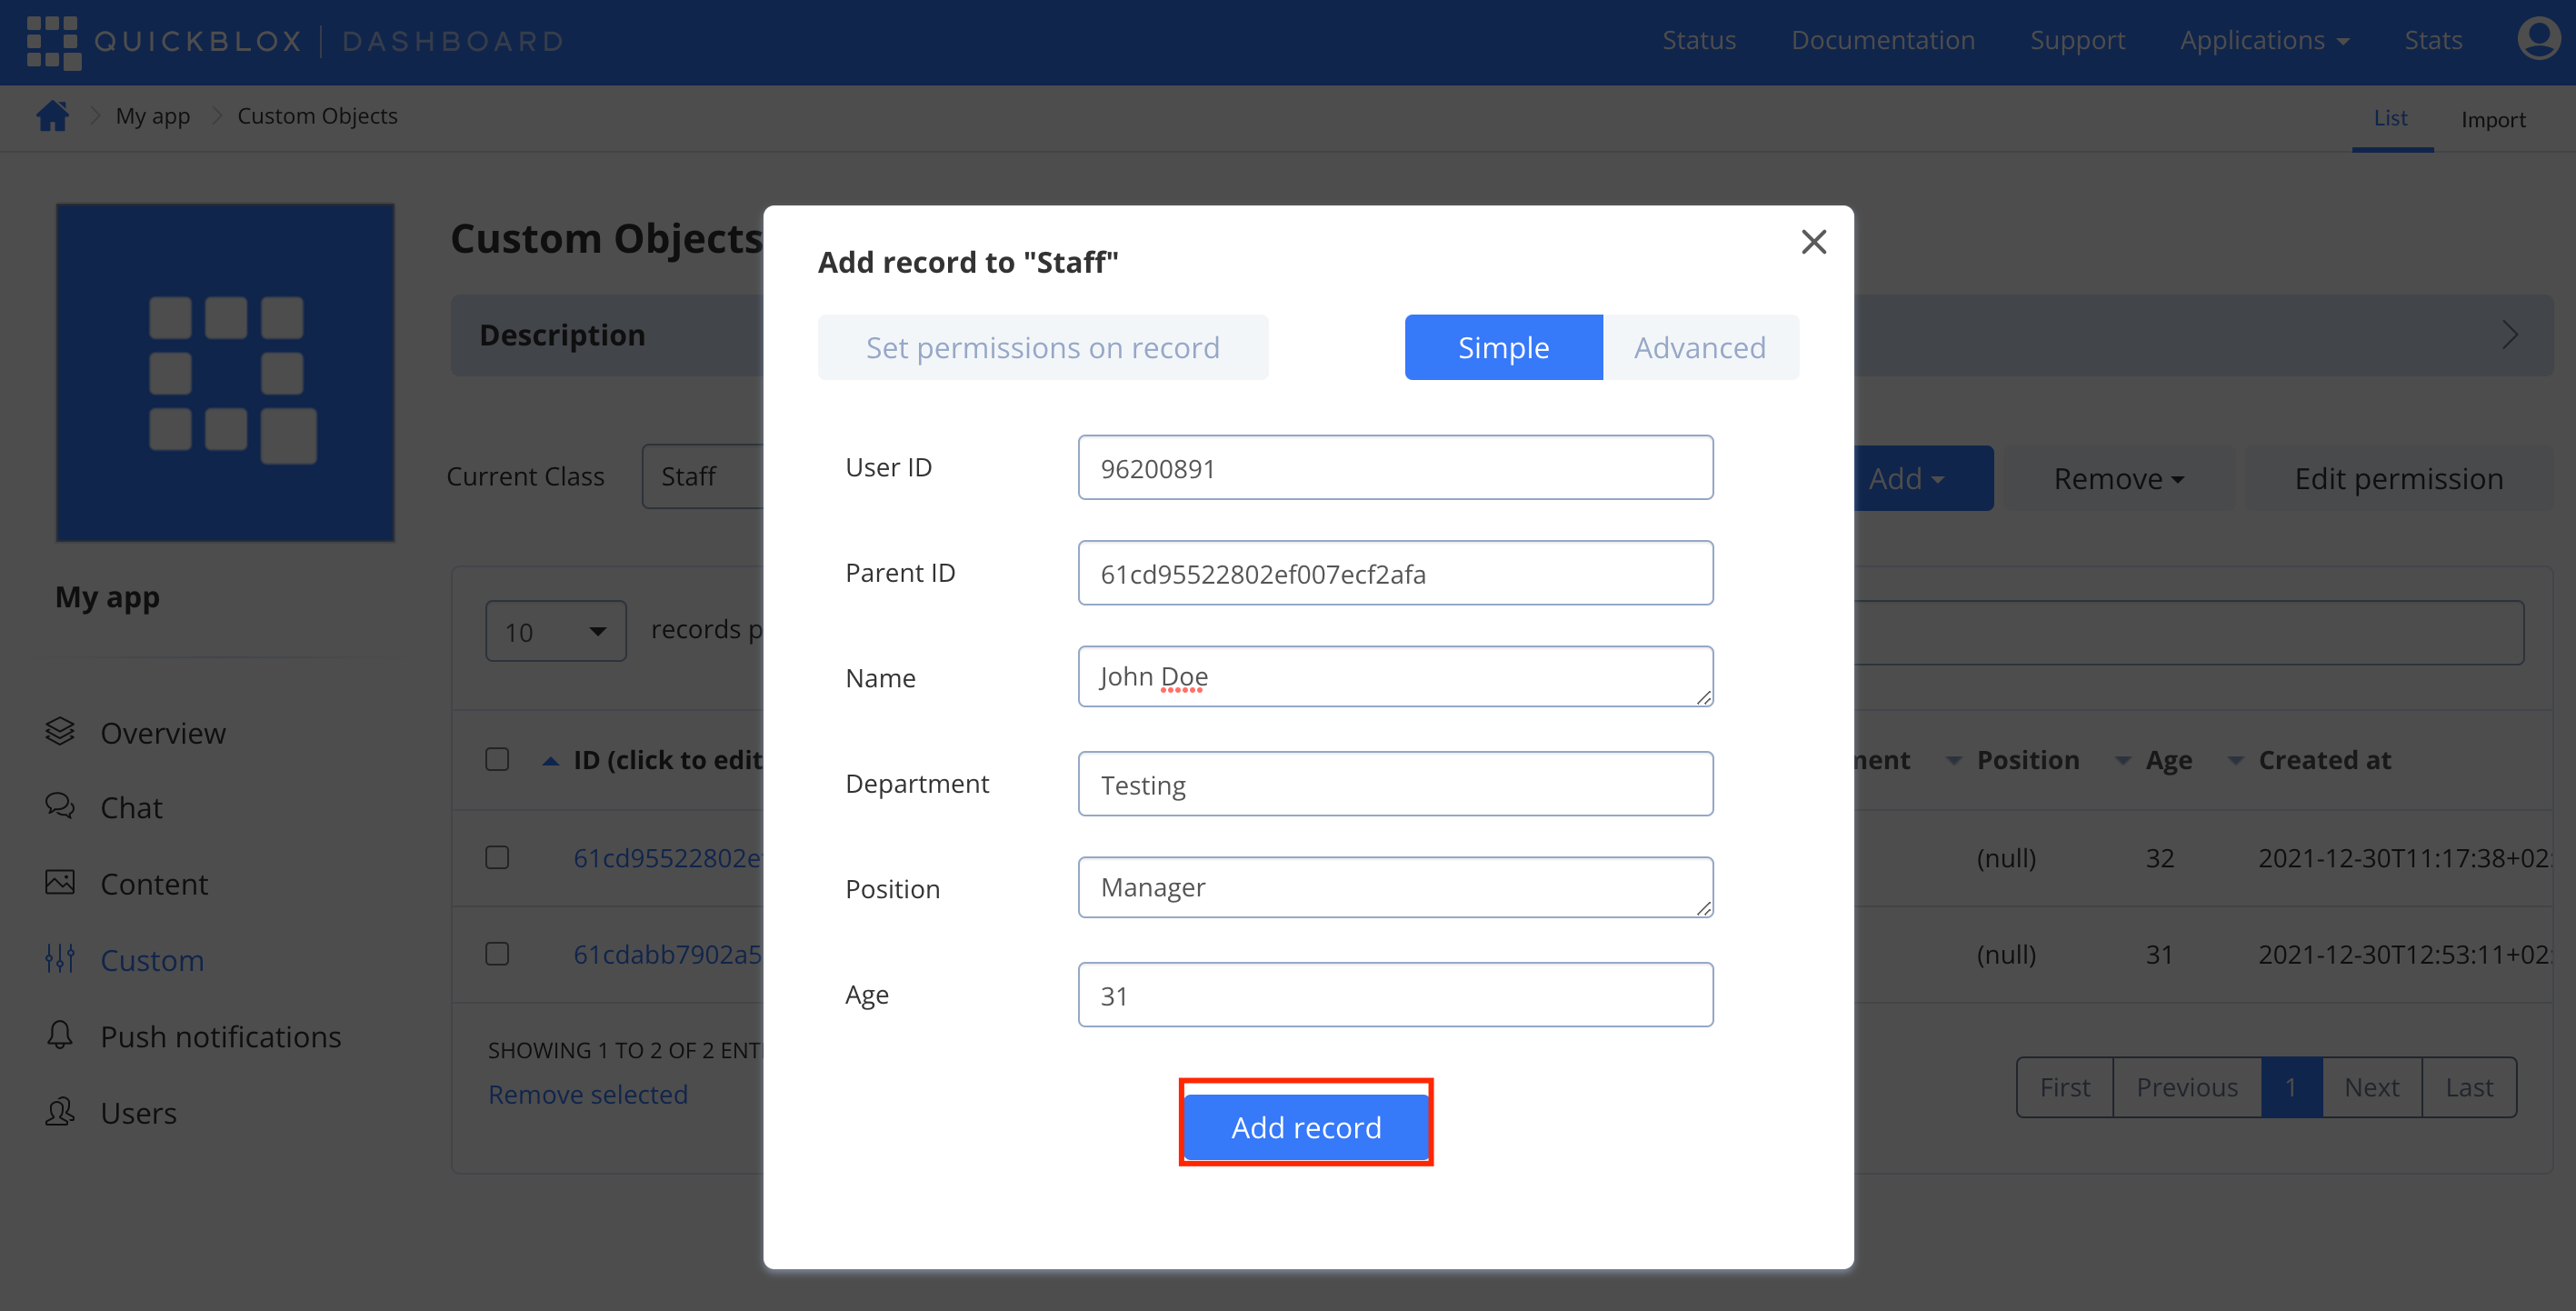Go to the Content section icon
2576x1311 pixels.
[60, 882]
